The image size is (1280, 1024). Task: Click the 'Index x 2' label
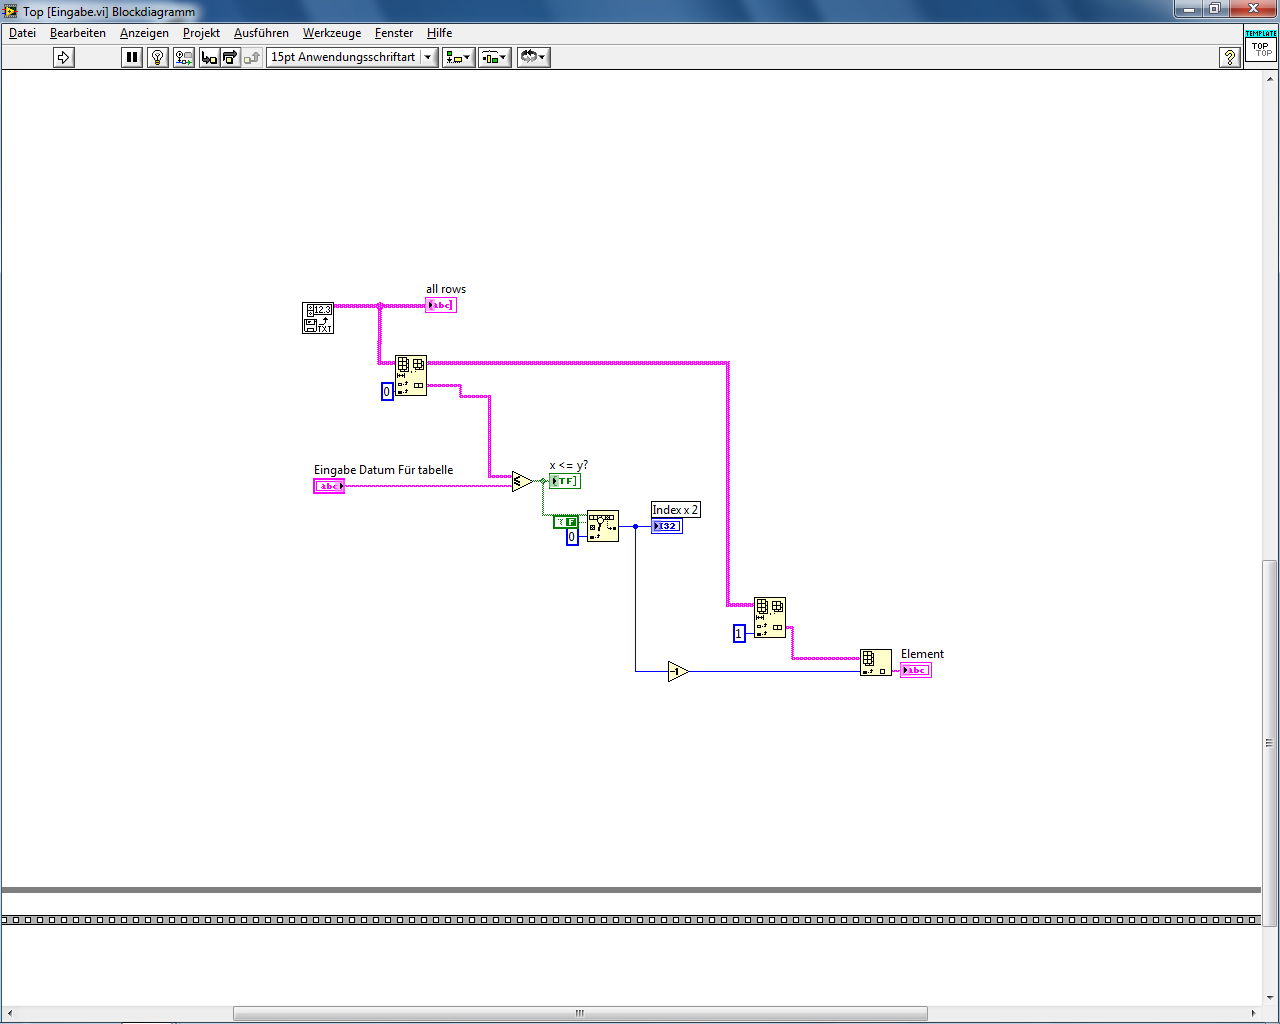[x=676, y=510]
